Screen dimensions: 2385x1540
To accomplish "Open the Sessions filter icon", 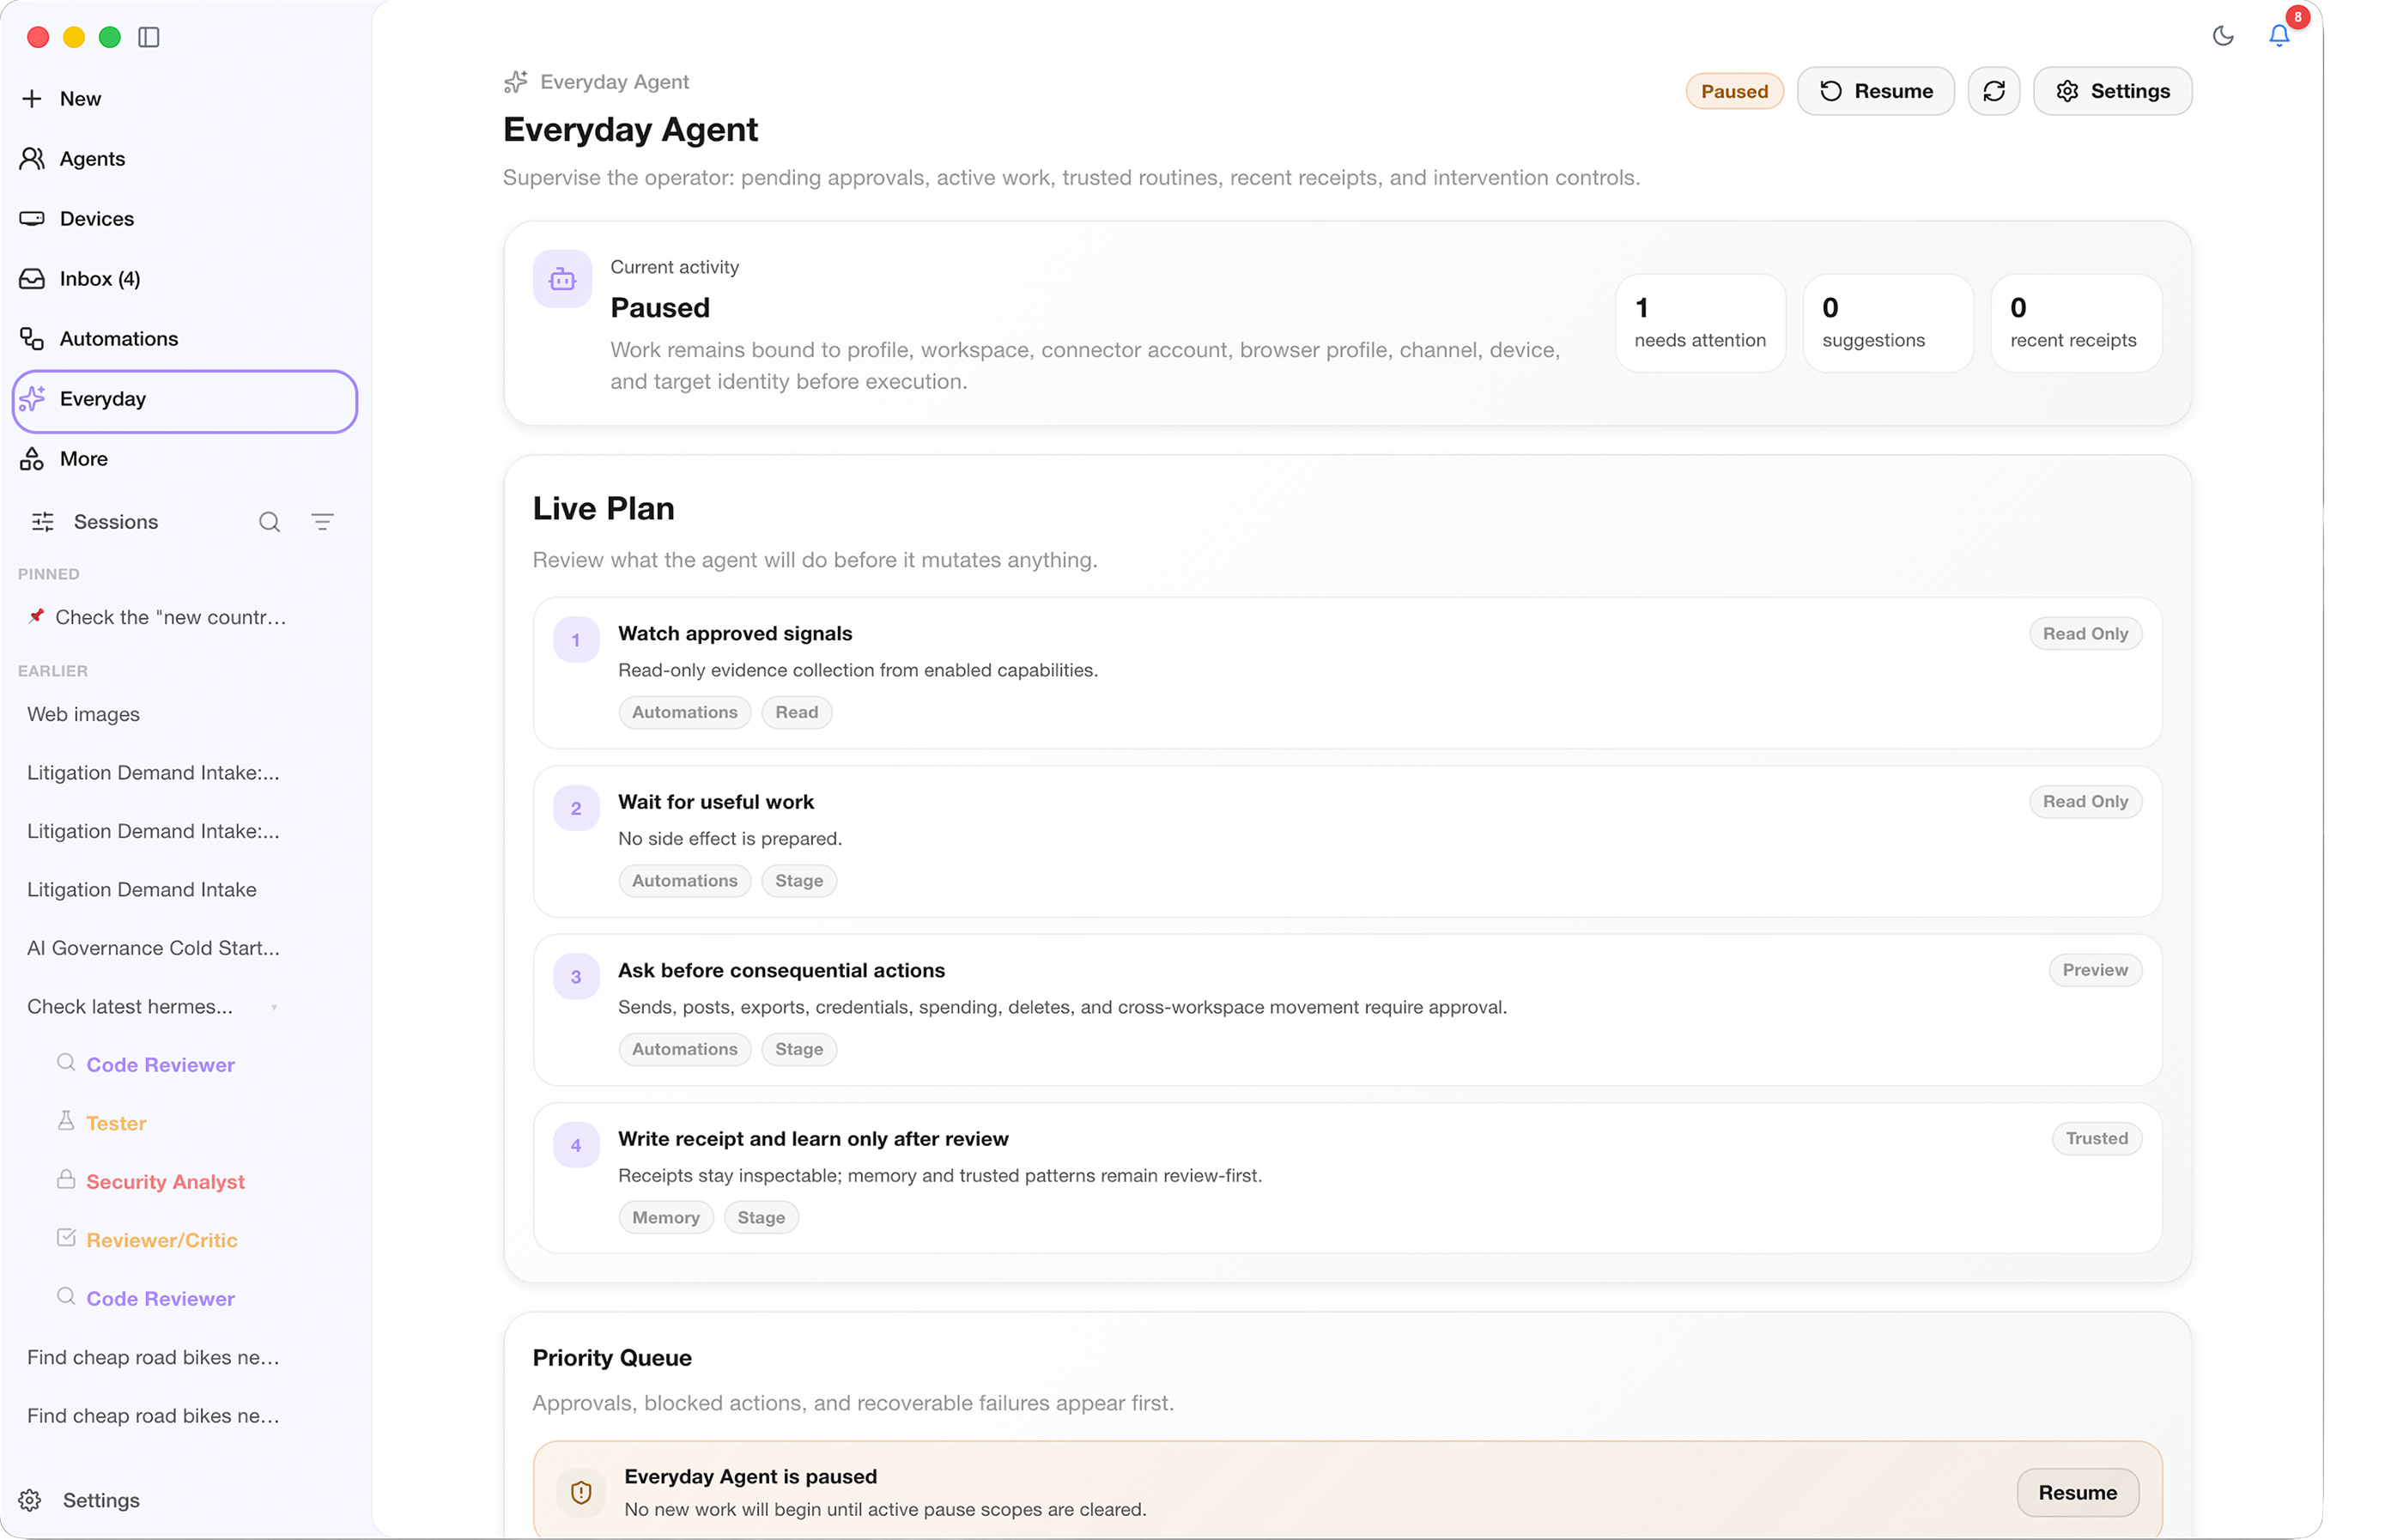I will tap(322, 521).
